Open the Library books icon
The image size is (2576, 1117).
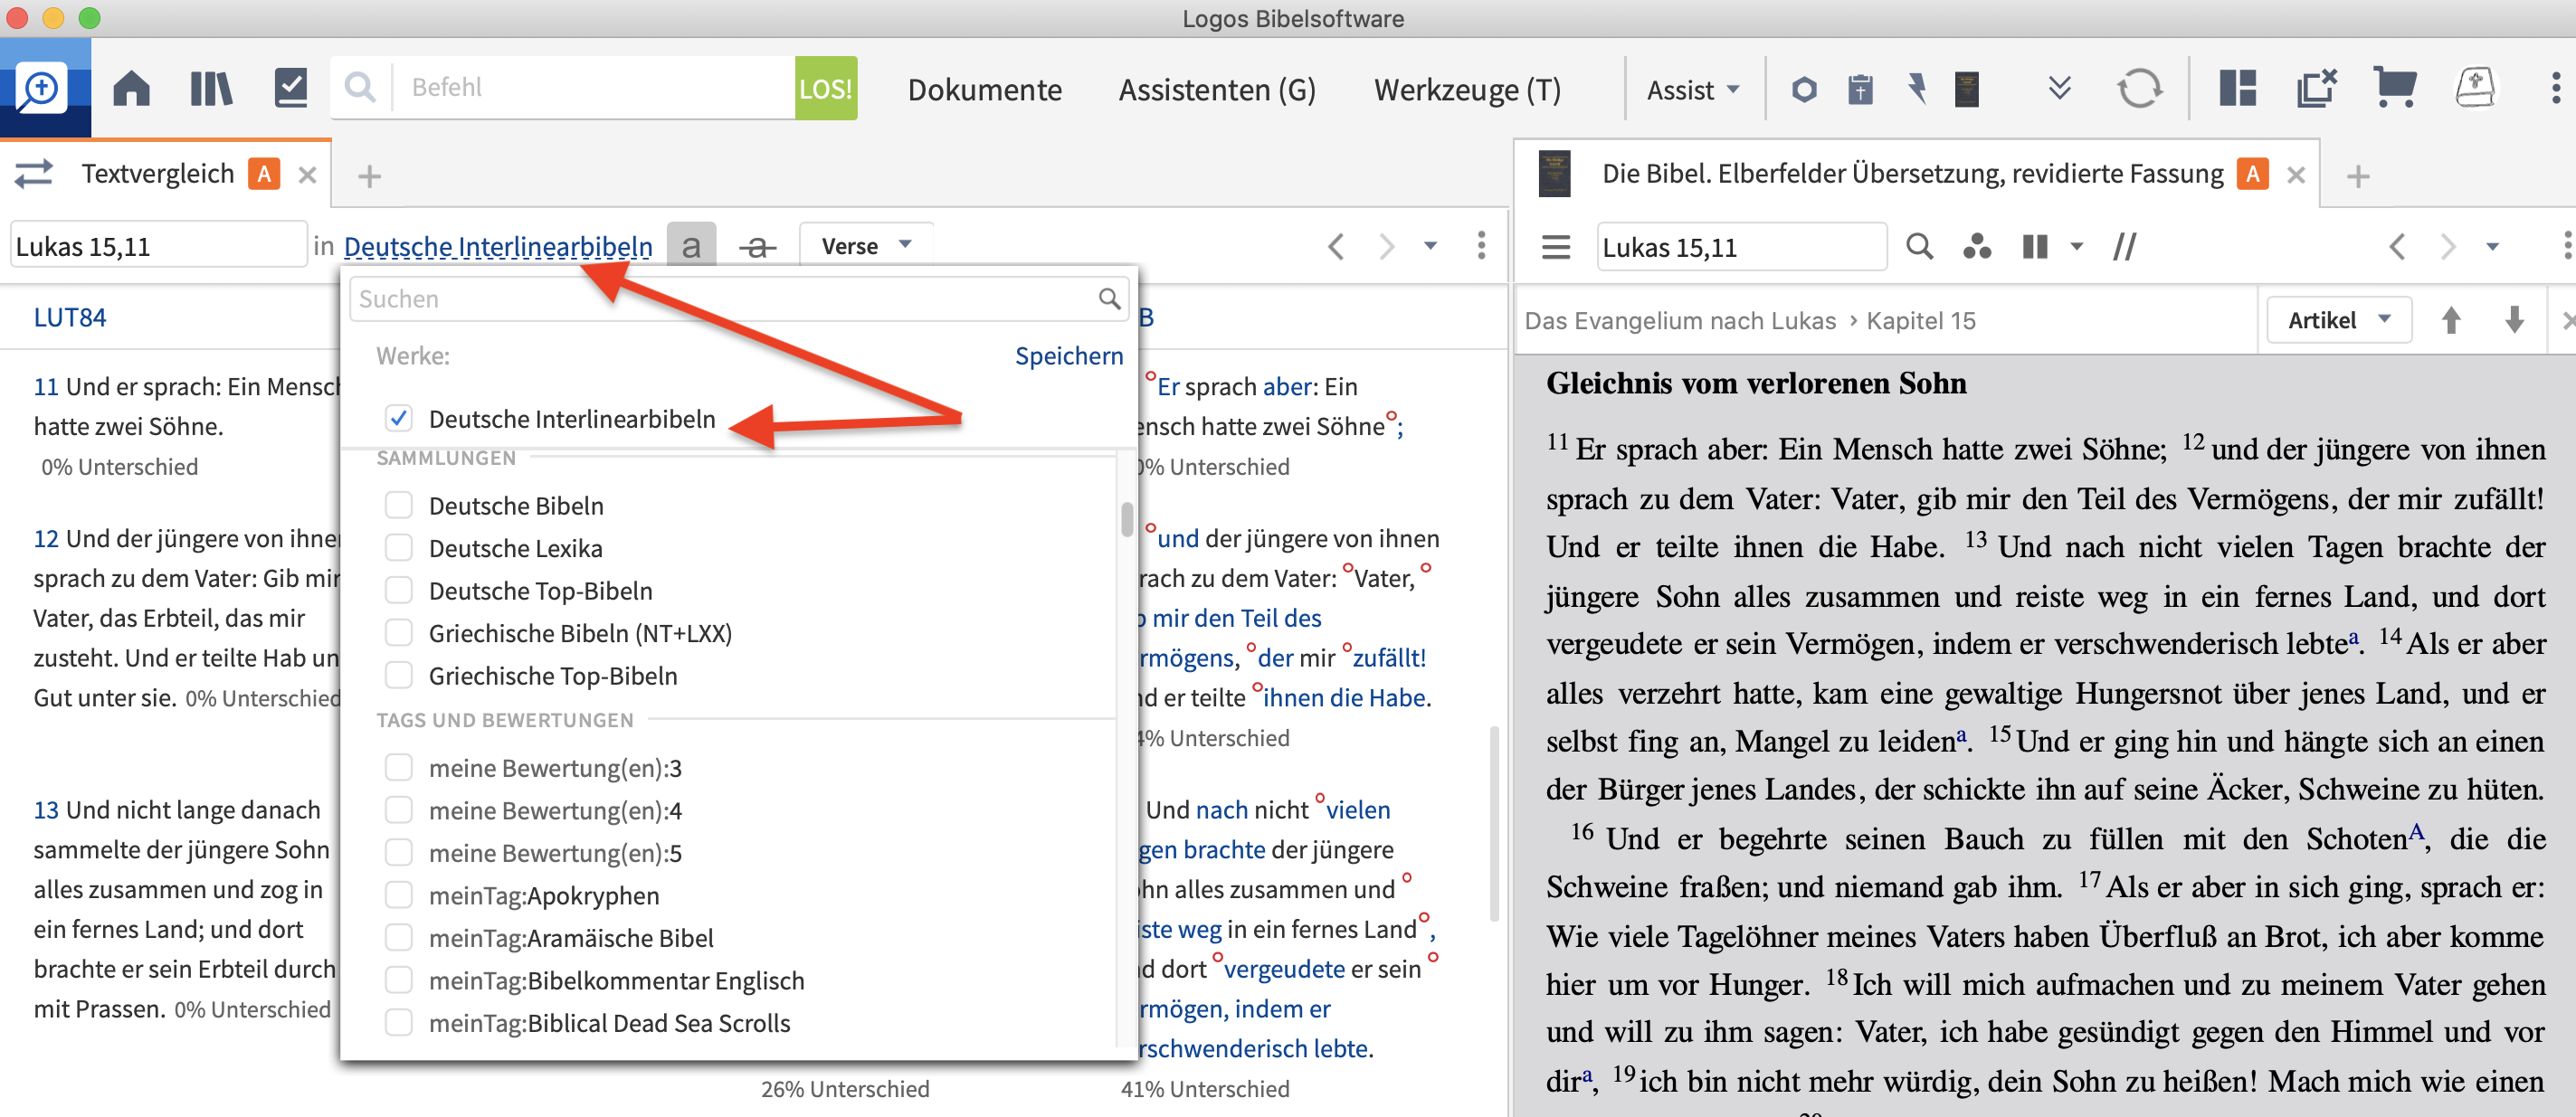click(x=211, y=89)
